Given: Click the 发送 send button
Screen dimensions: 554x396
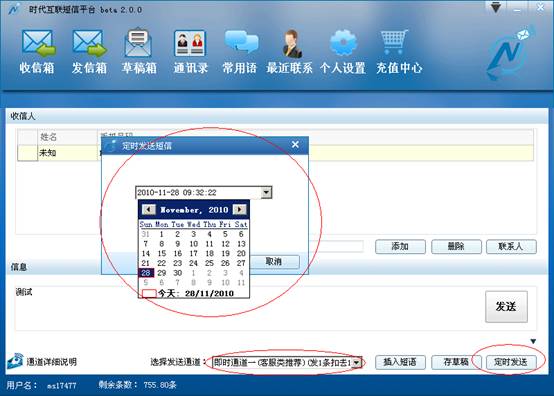Looking at the screenshot, I should pyautogui.click(x=506, y=307).
